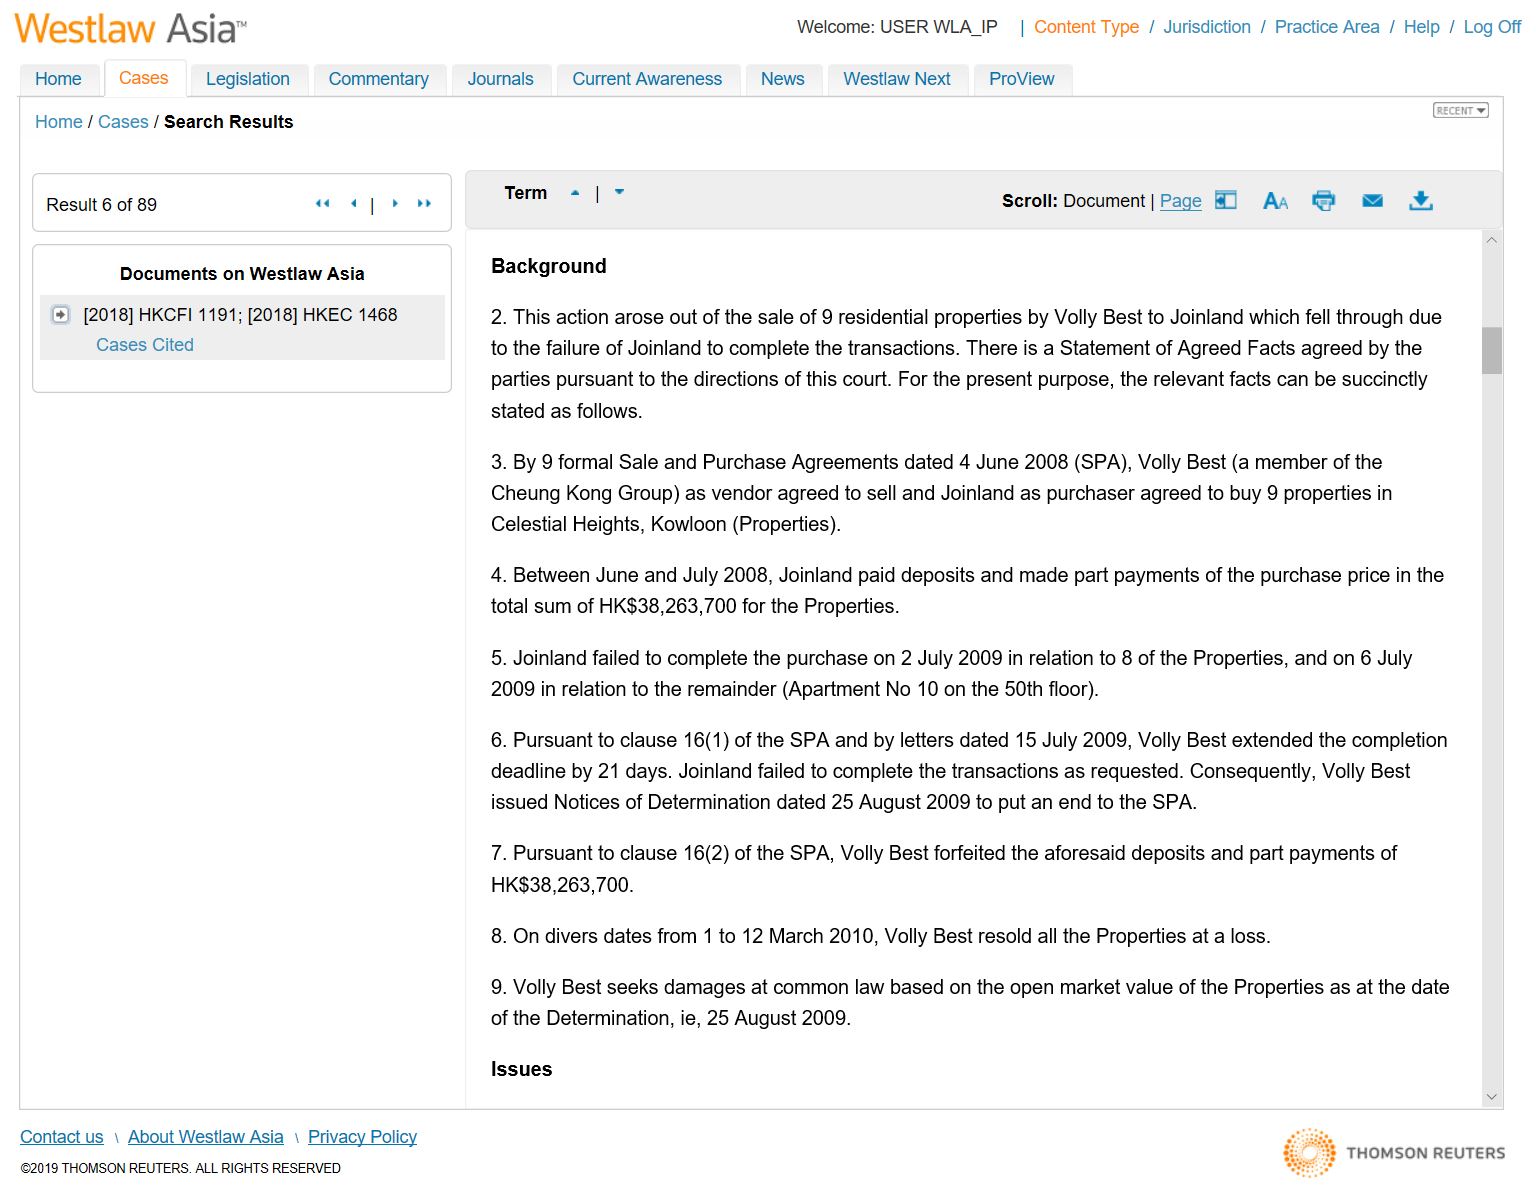Click the Content Type link
The width and height of the screenshot is (1536, 1186).
(1087, 27)
